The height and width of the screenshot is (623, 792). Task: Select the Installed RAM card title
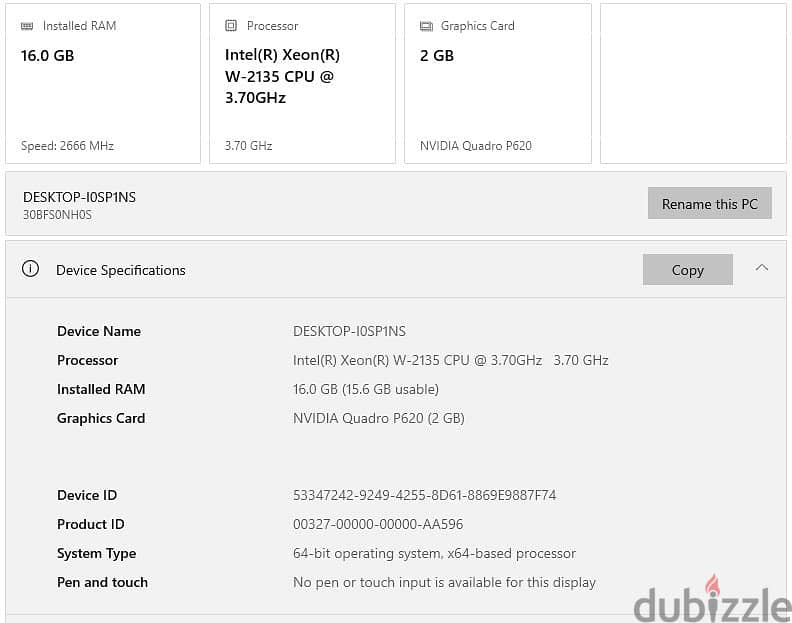click(79, 26)
